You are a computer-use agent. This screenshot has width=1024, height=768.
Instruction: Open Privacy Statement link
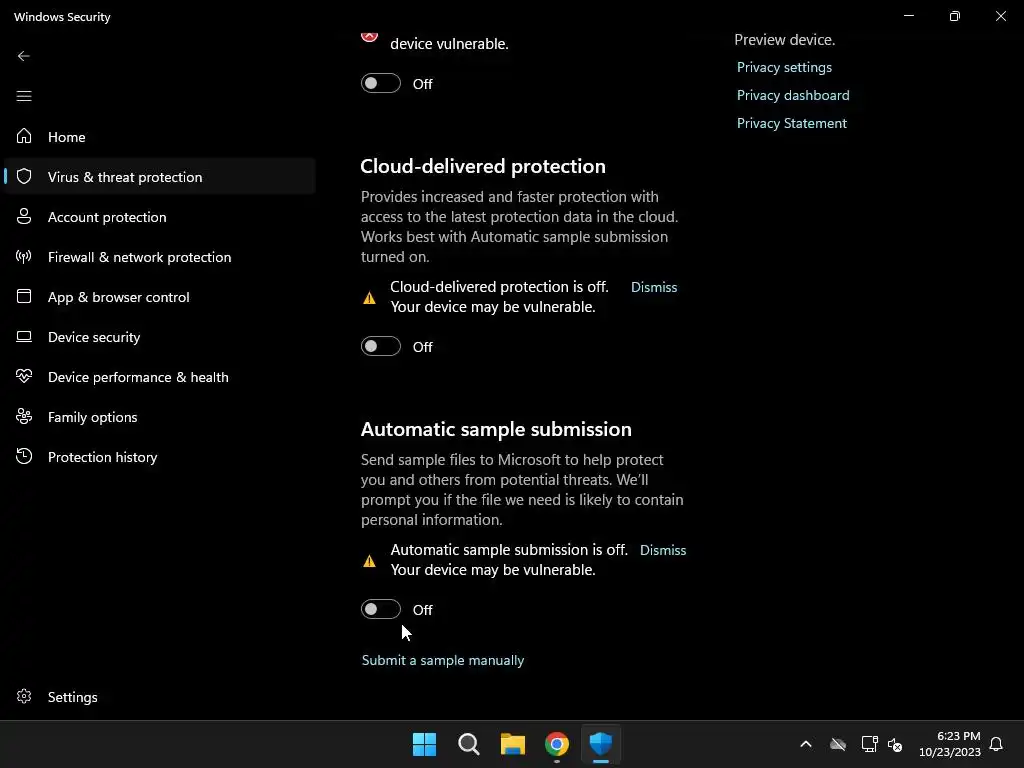792,123
